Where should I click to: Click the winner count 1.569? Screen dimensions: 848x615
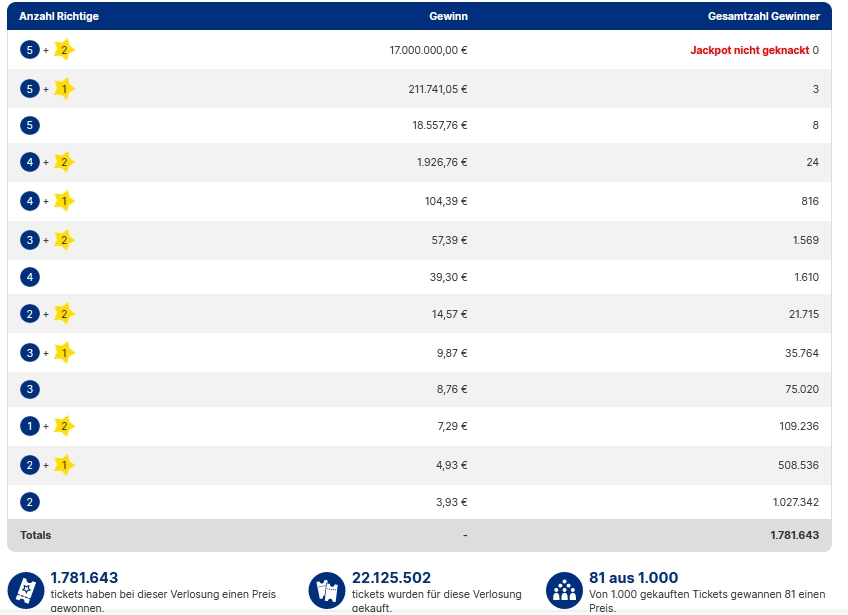(x=806, y=240)
